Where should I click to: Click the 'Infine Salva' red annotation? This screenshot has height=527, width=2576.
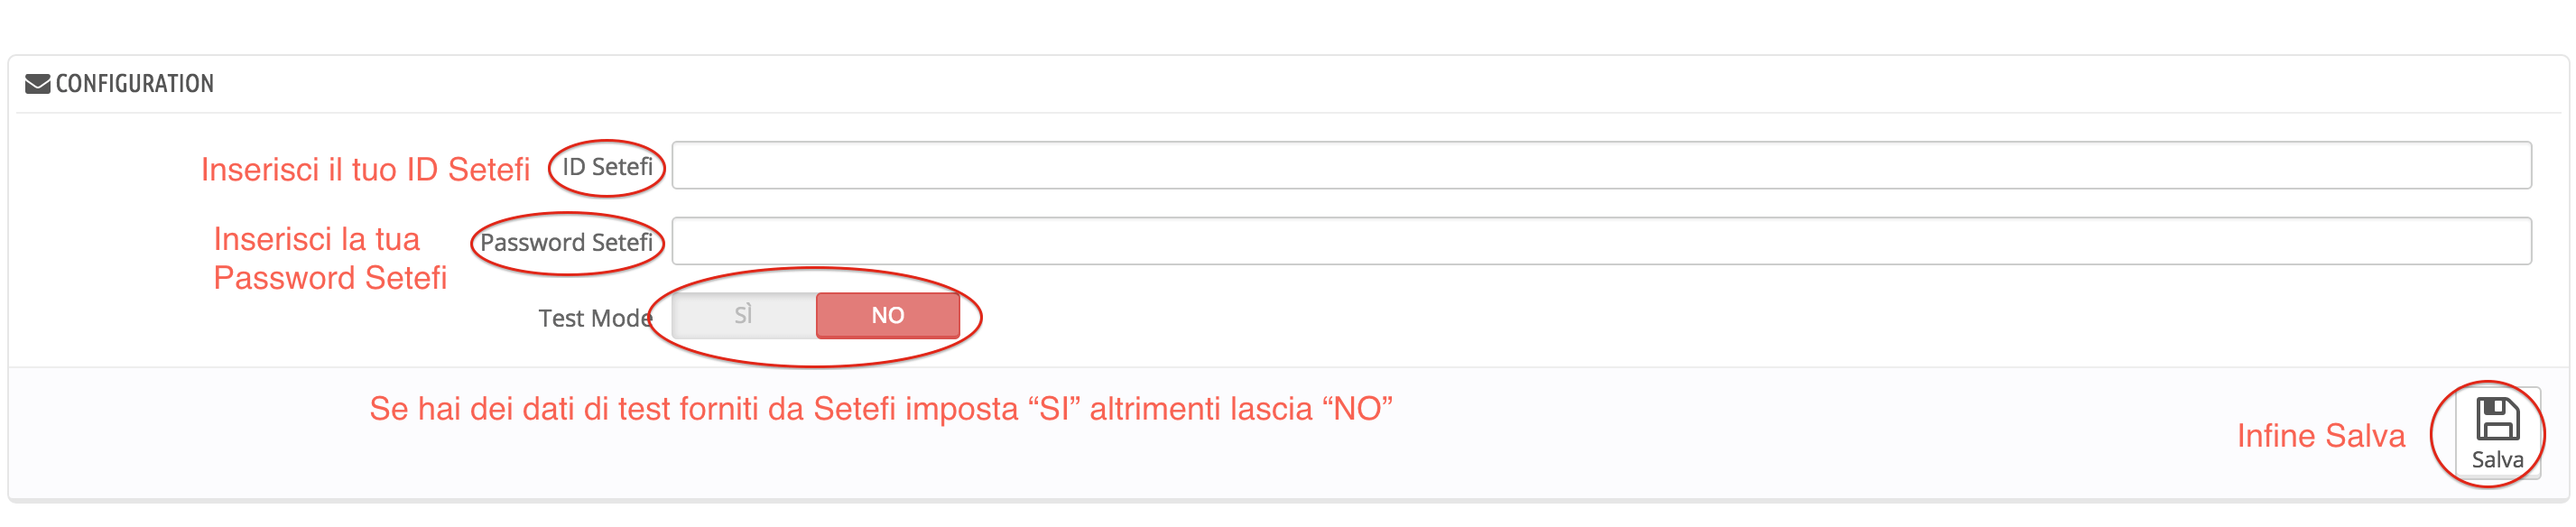[2320, 436]
